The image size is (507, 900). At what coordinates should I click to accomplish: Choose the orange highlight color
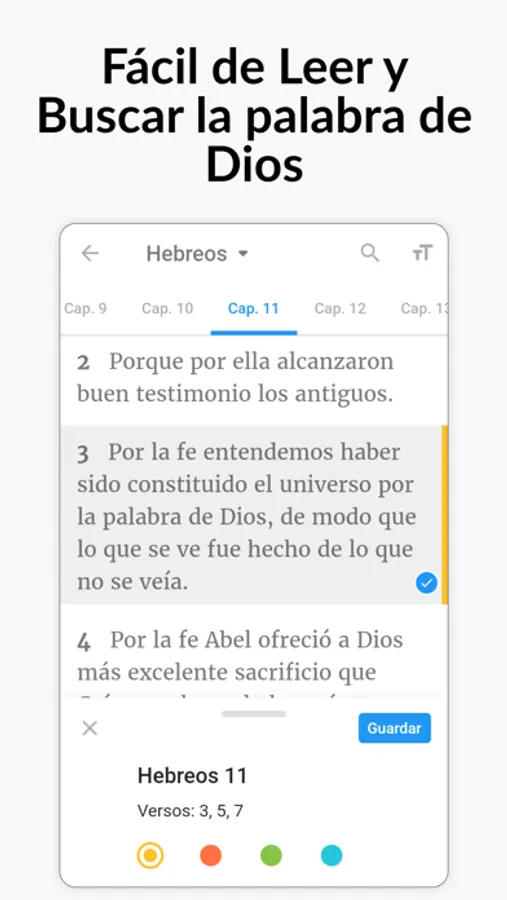tap(211, 855)
